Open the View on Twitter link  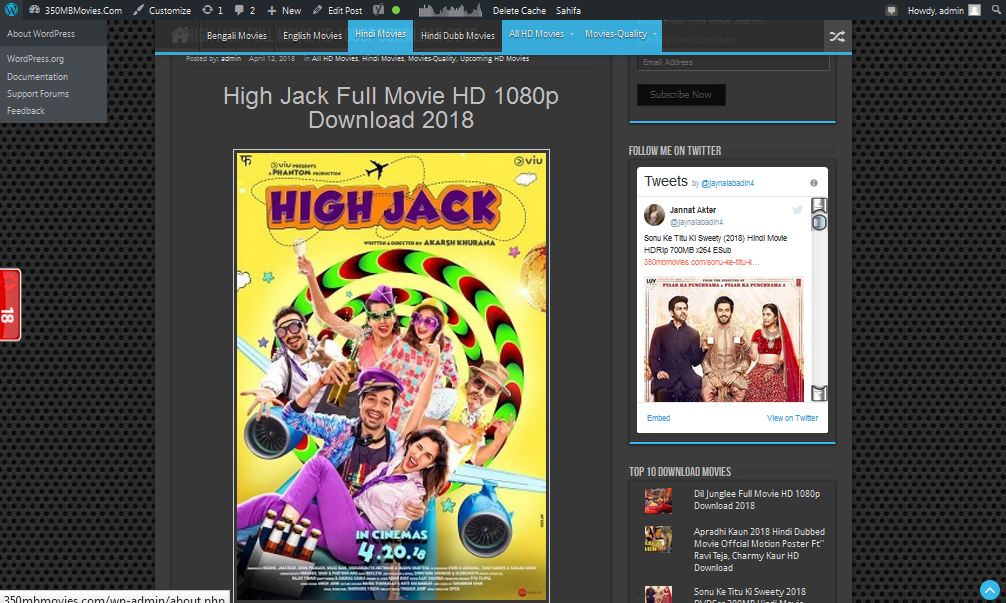[x=792, y=418]
